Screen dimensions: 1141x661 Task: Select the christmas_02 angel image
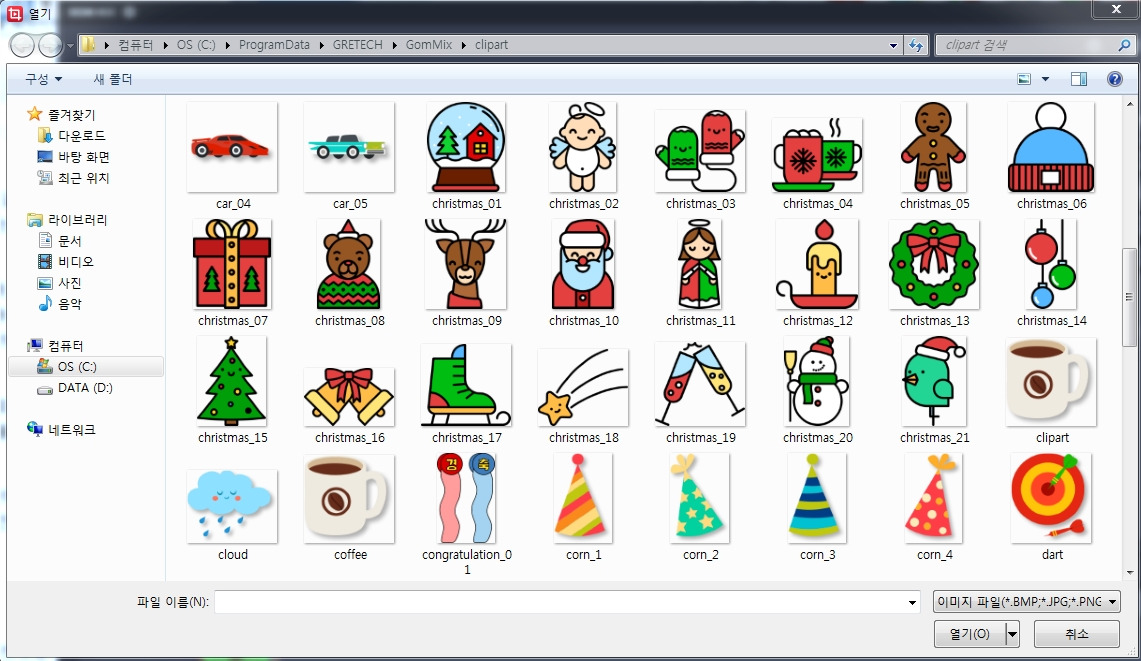point(583,148)
